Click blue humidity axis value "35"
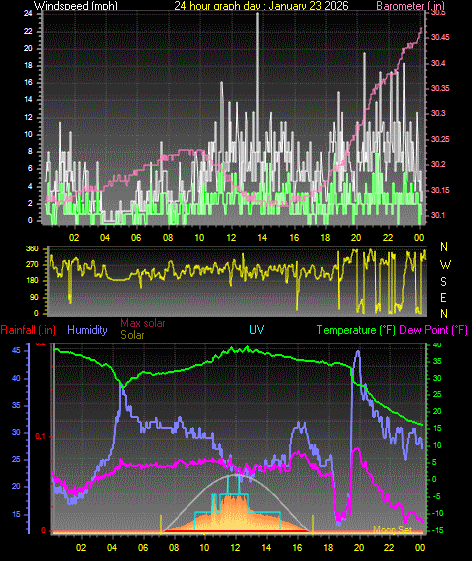The height and width of the screenshot is (561, 472). click(x=16, y=405)
